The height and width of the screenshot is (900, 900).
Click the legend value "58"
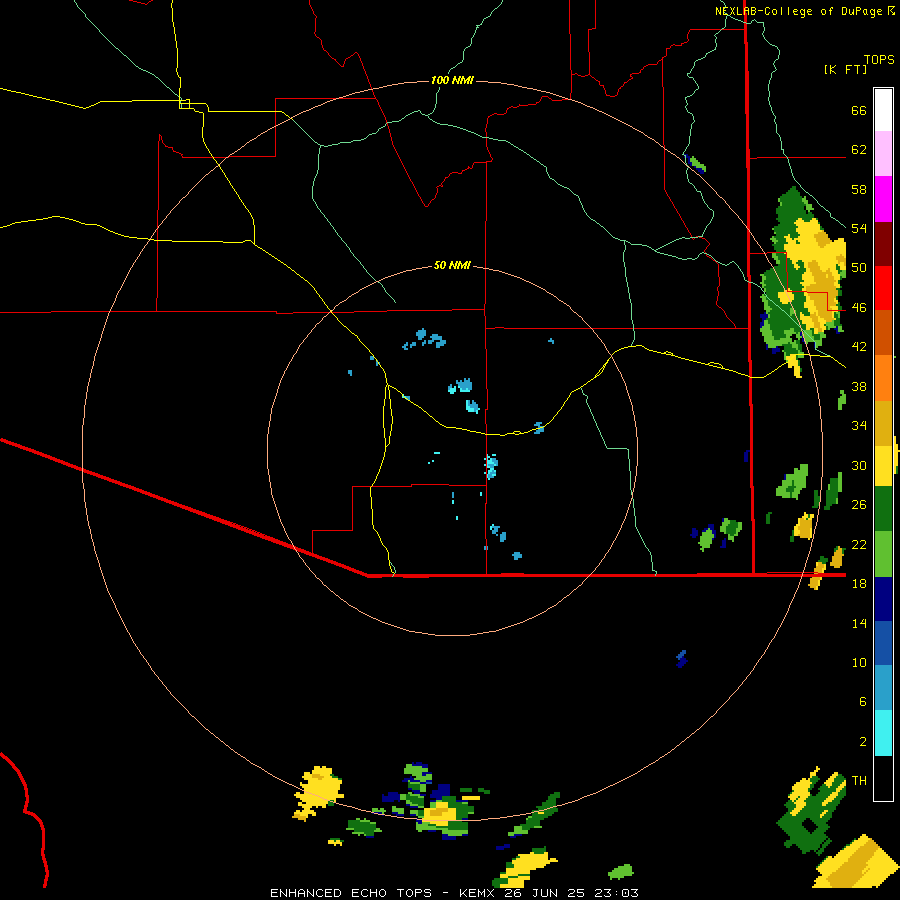(859, 189)
